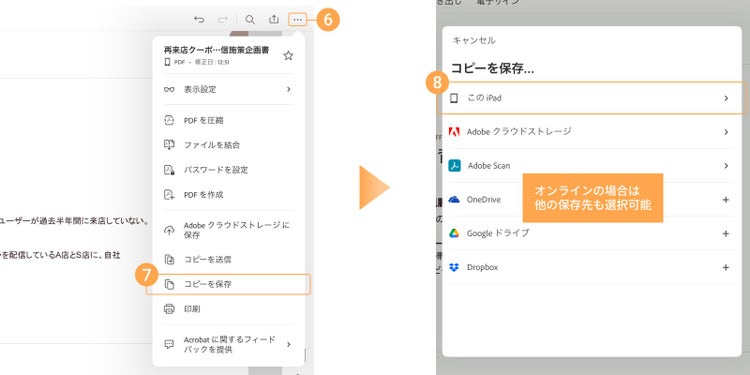Select Adobe クラウドストレージ save location
This screenshot has height=375, width=750.
tap(592, 132)
